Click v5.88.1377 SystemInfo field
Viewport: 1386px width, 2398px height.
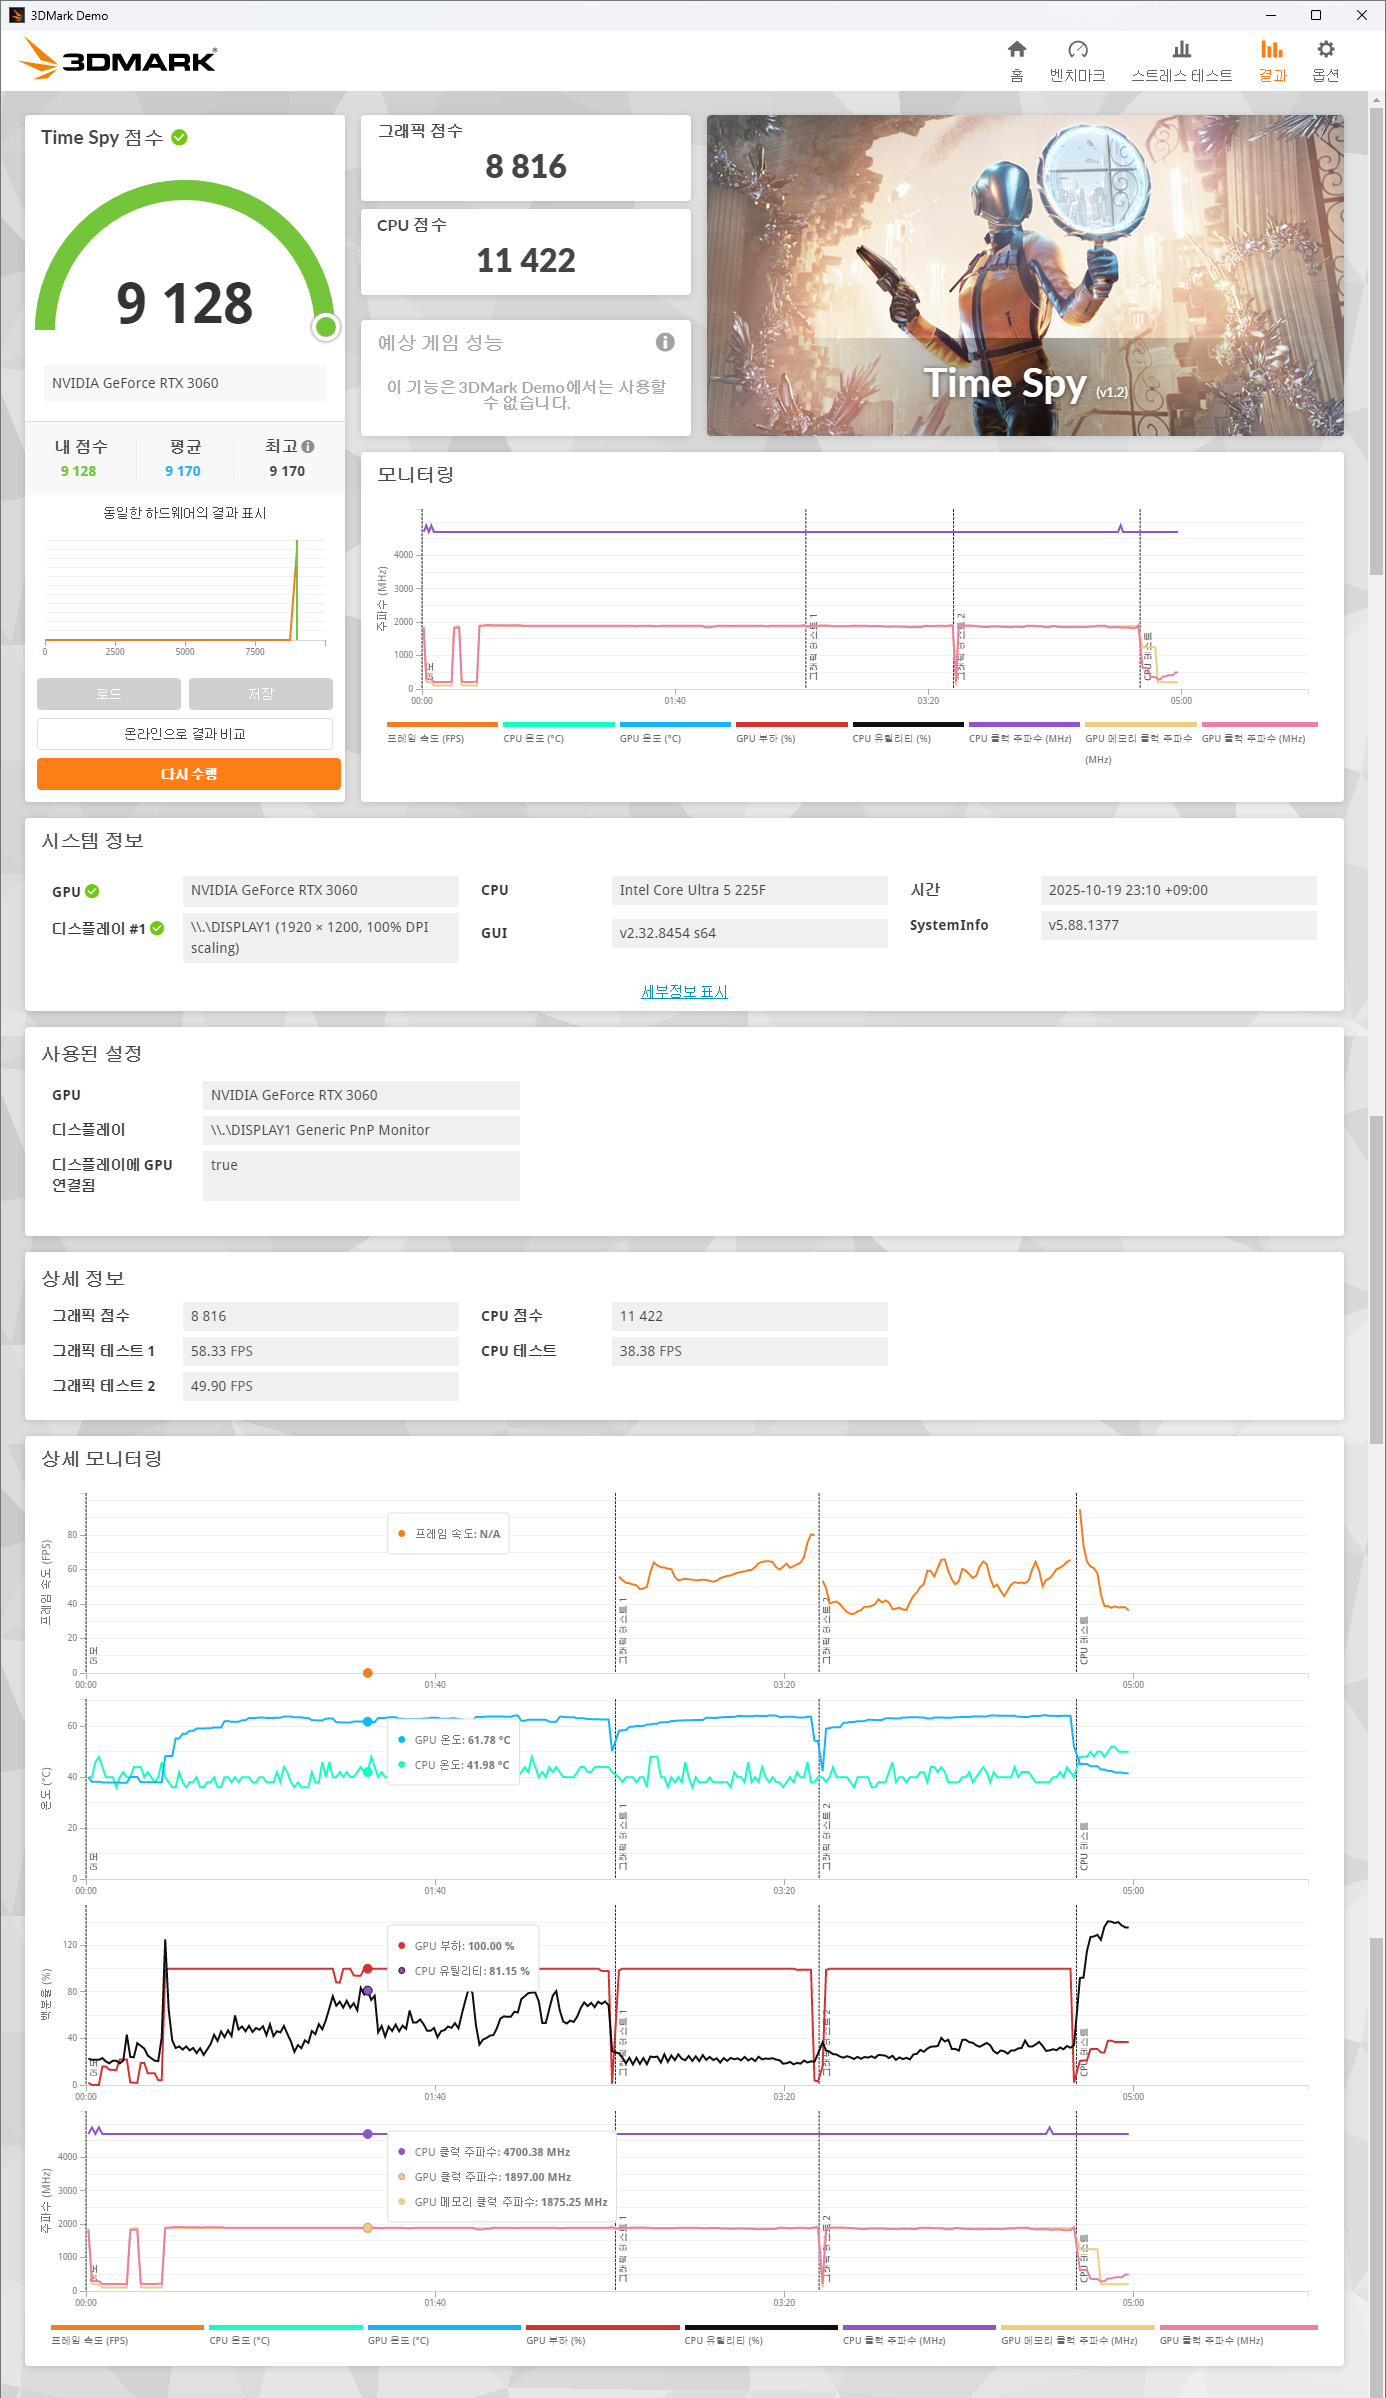point(1178,925)
